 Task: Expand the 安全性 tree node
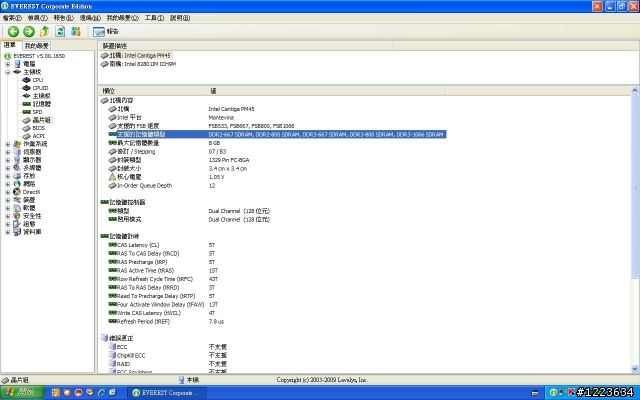click(7, 216)
